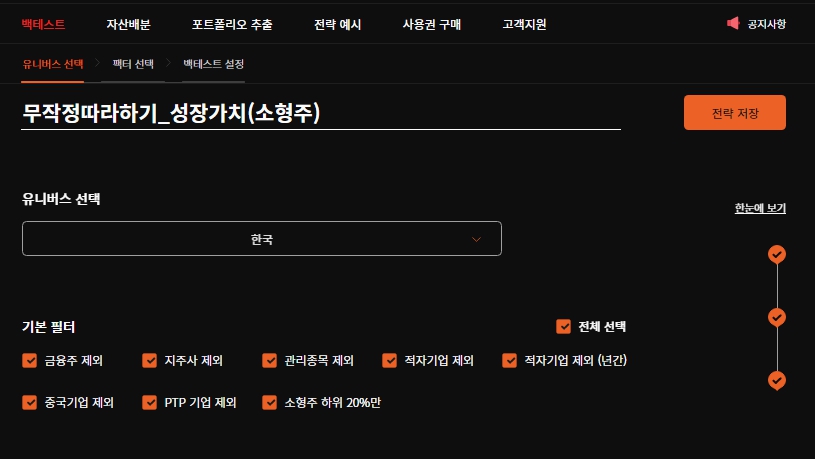
Task: Switch to the 백테스트 설정 step tab
Action: [214, 64]
